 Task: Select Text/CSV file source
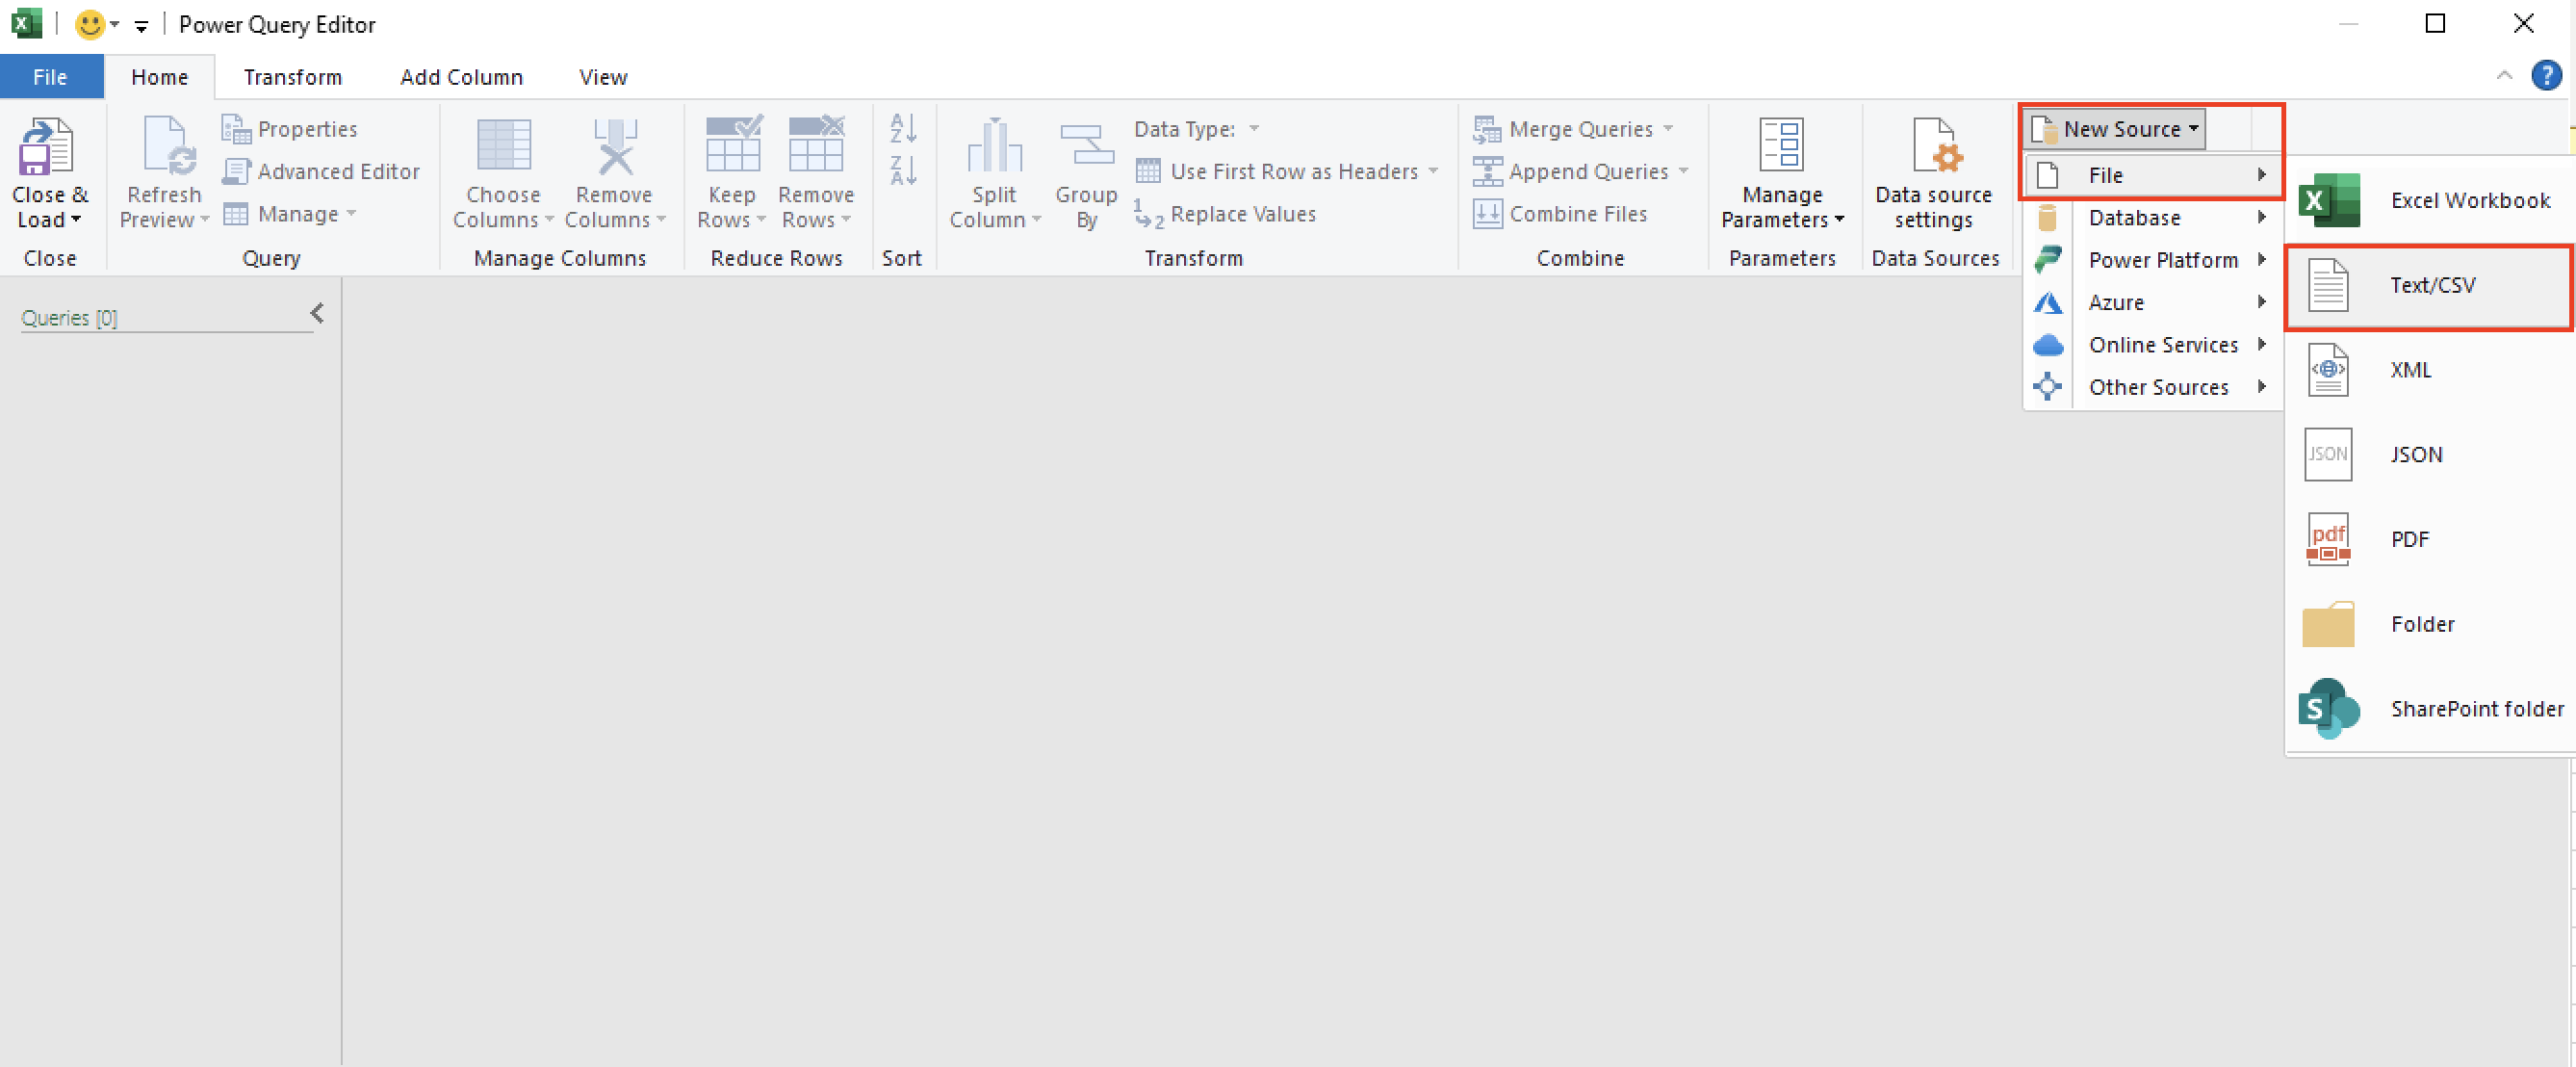tap(2430, 286)
